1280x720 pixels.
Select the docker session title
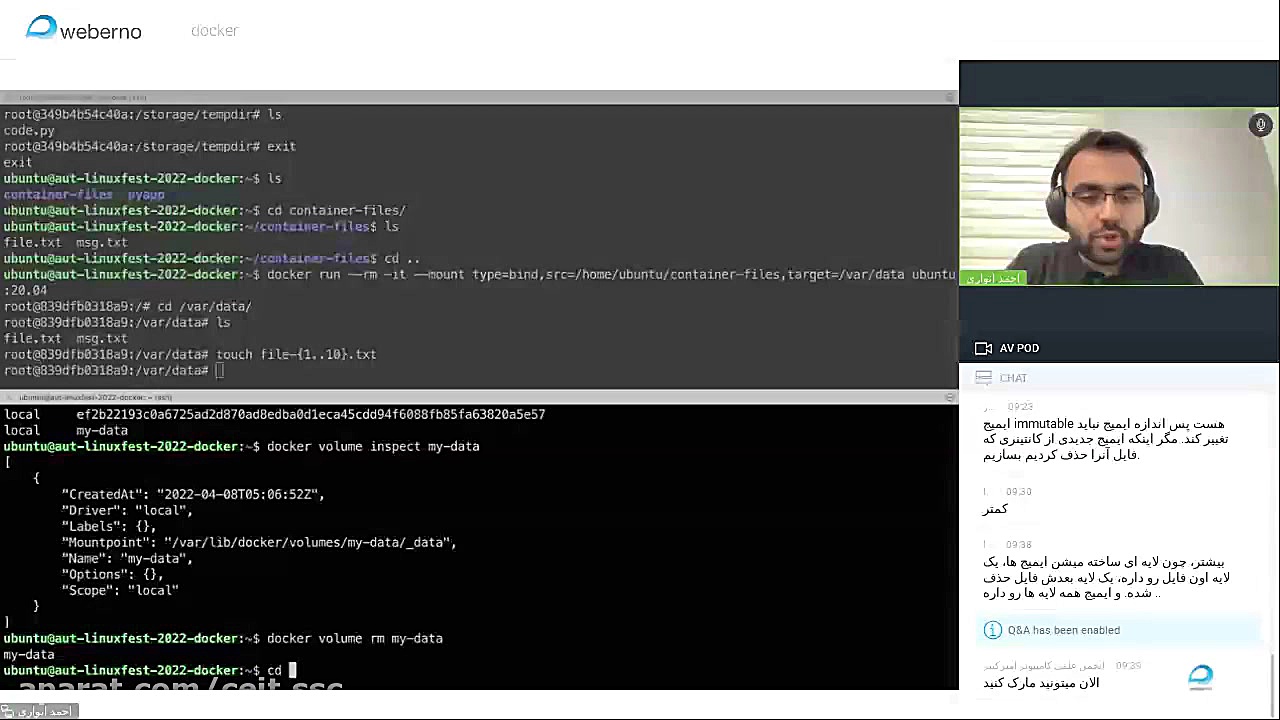click(x=214, y=30)
